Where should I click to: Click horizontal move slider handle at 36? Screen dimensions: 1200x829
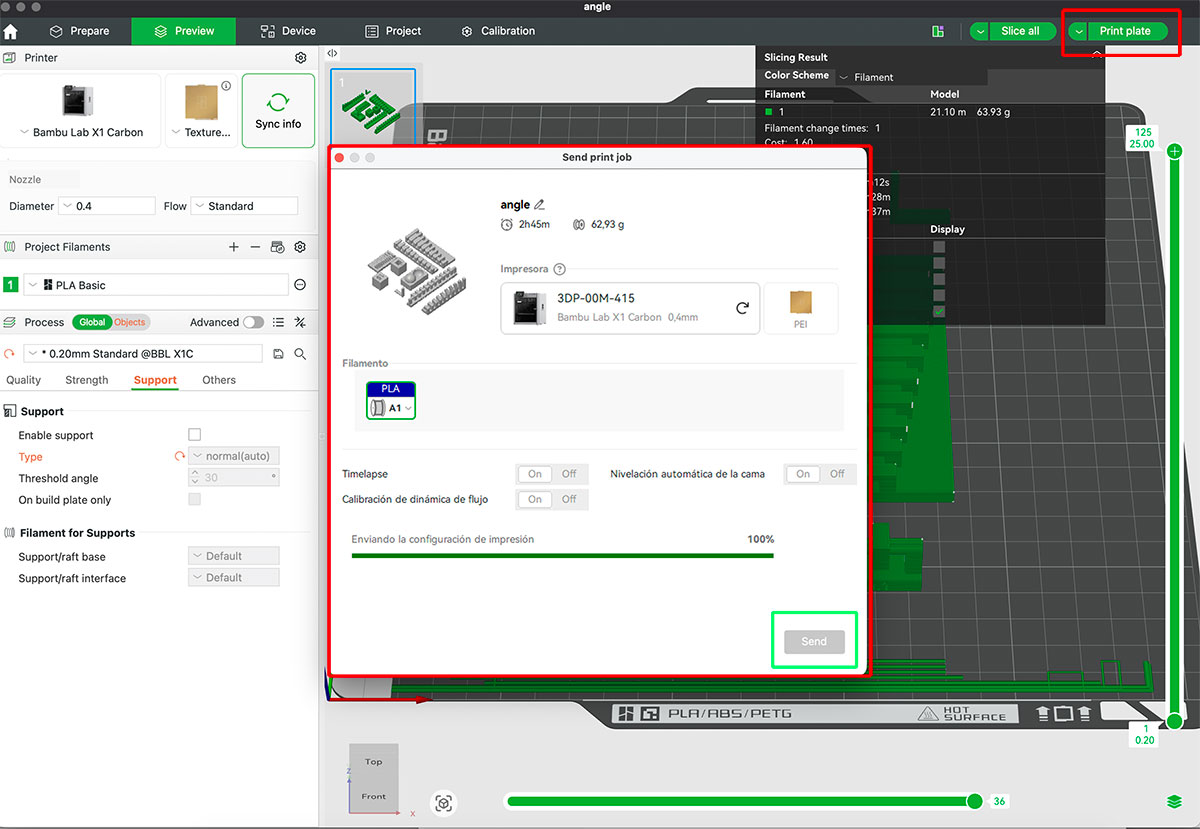pyautogui.click(x=974, y=801)
